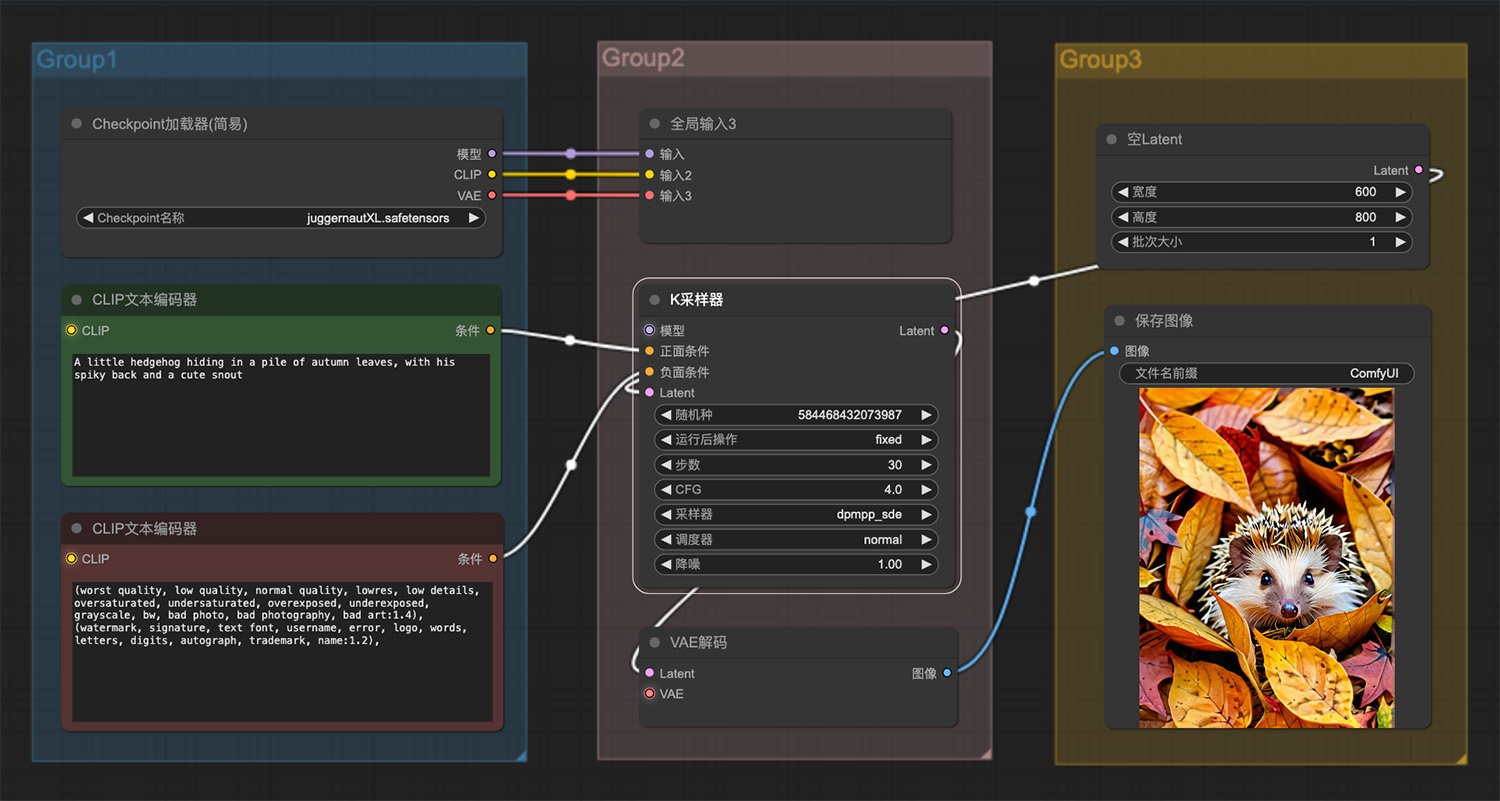The width and height of the screenshot is (1500, 801).
Task: Click 条件 output port of green CLIP文本编码器
Action: tap(490, 330)
